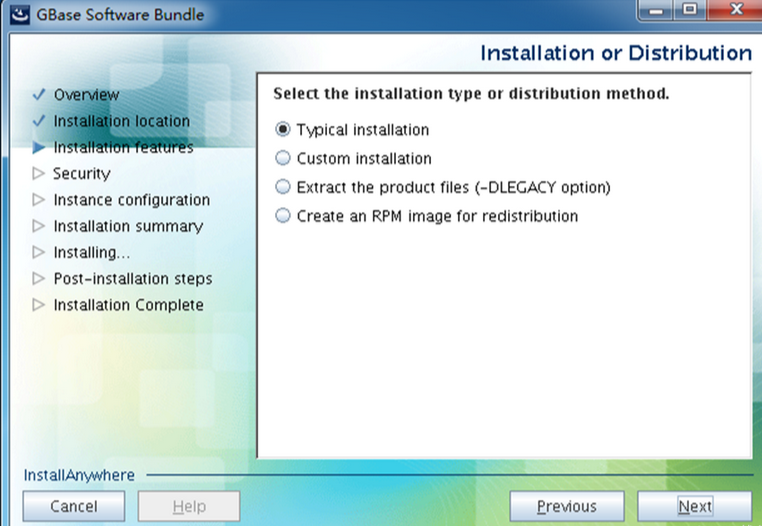This screenshot has height=526, width=762.
Task: Click the Installation summary step label
Action: point(128,226)
